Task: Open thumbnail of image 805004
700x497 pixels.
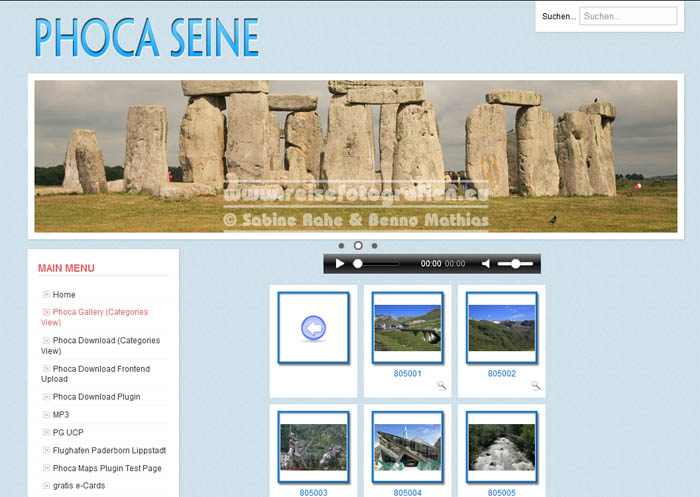Action: point(407,447)
